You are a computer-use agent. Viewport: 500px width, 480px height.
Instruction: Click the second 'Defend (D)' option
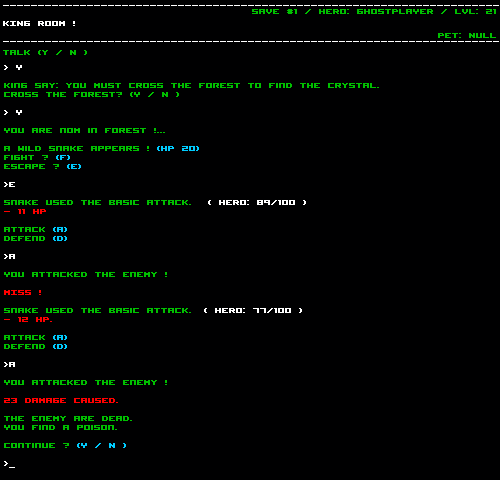point(35,346)
